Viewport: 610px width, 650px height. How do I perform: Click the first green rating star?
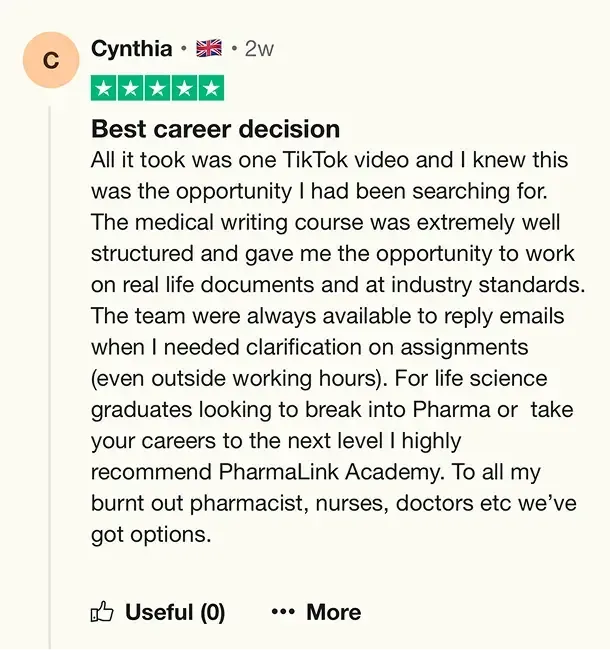[x=104, y=88]
